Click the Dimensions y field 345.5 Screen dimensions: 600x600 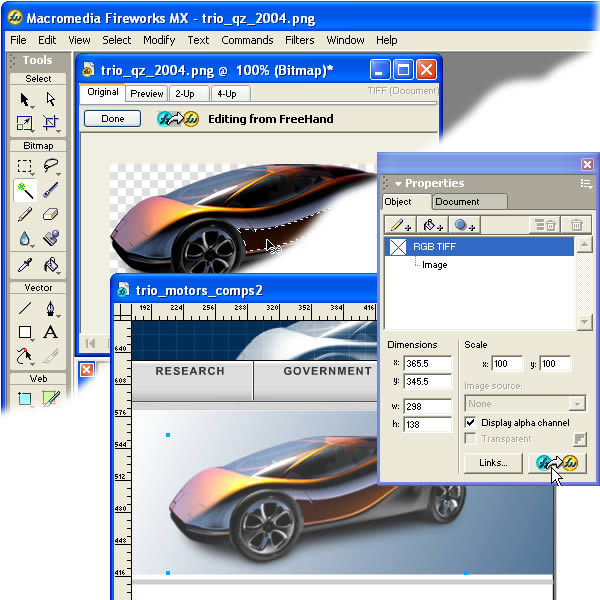427,382
